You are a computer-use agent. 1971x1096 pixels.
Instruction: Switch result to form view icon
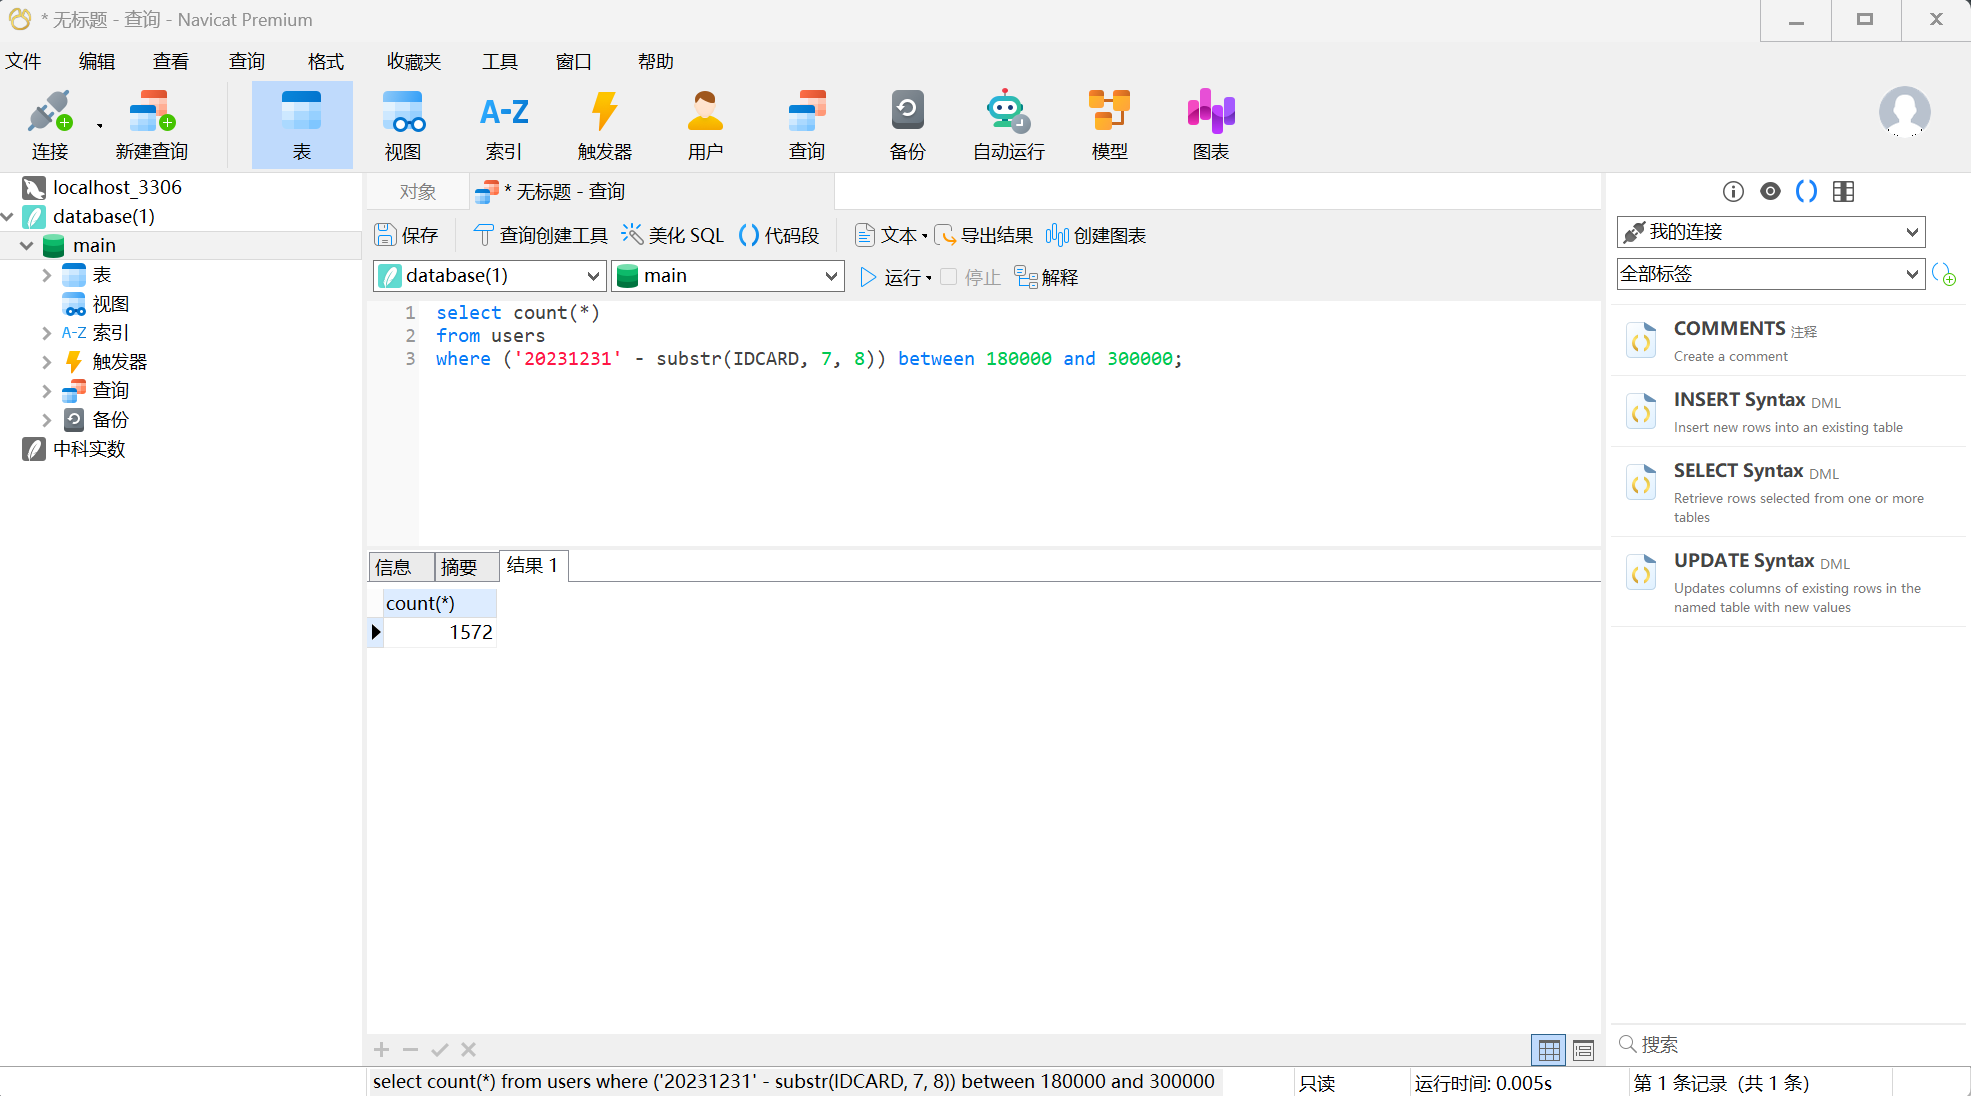coord(1583,1050)
